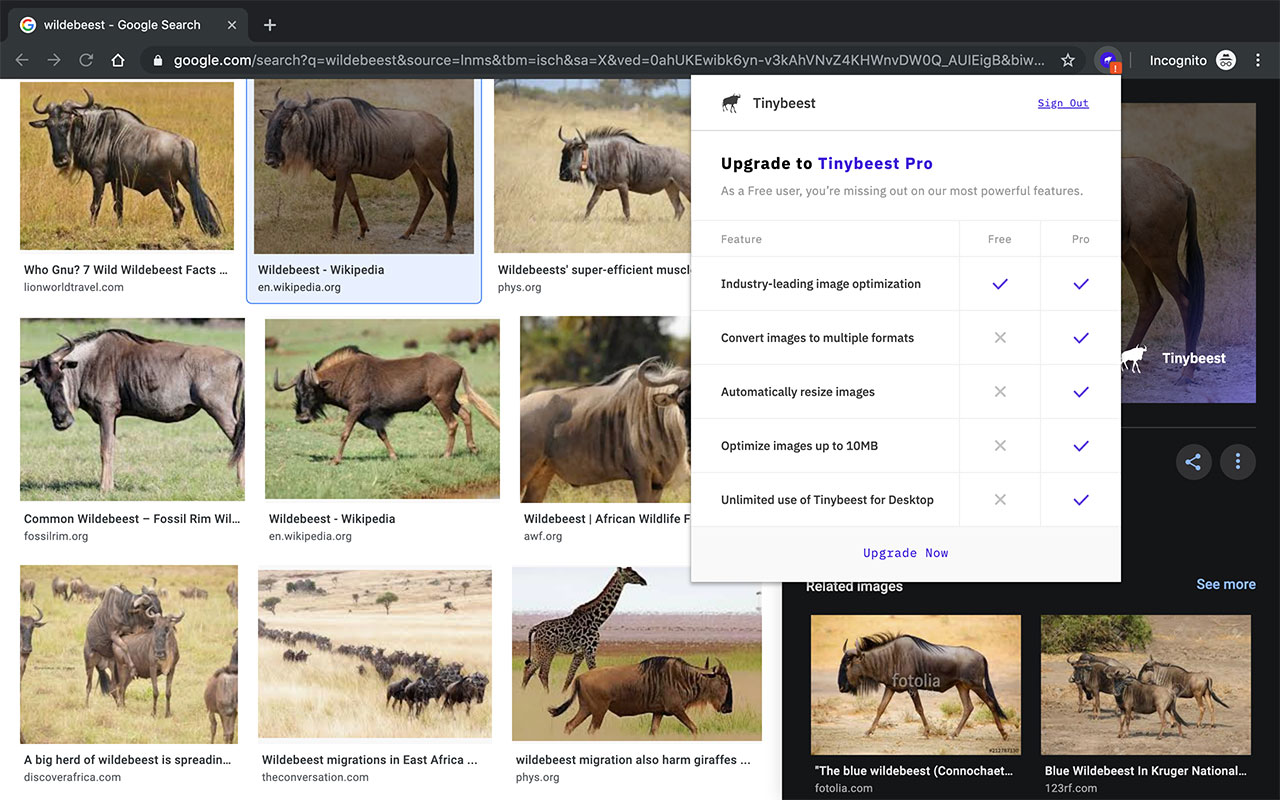Sign out of Tinybeest
1280x800 pixels.
click(x=1063, y=103)
